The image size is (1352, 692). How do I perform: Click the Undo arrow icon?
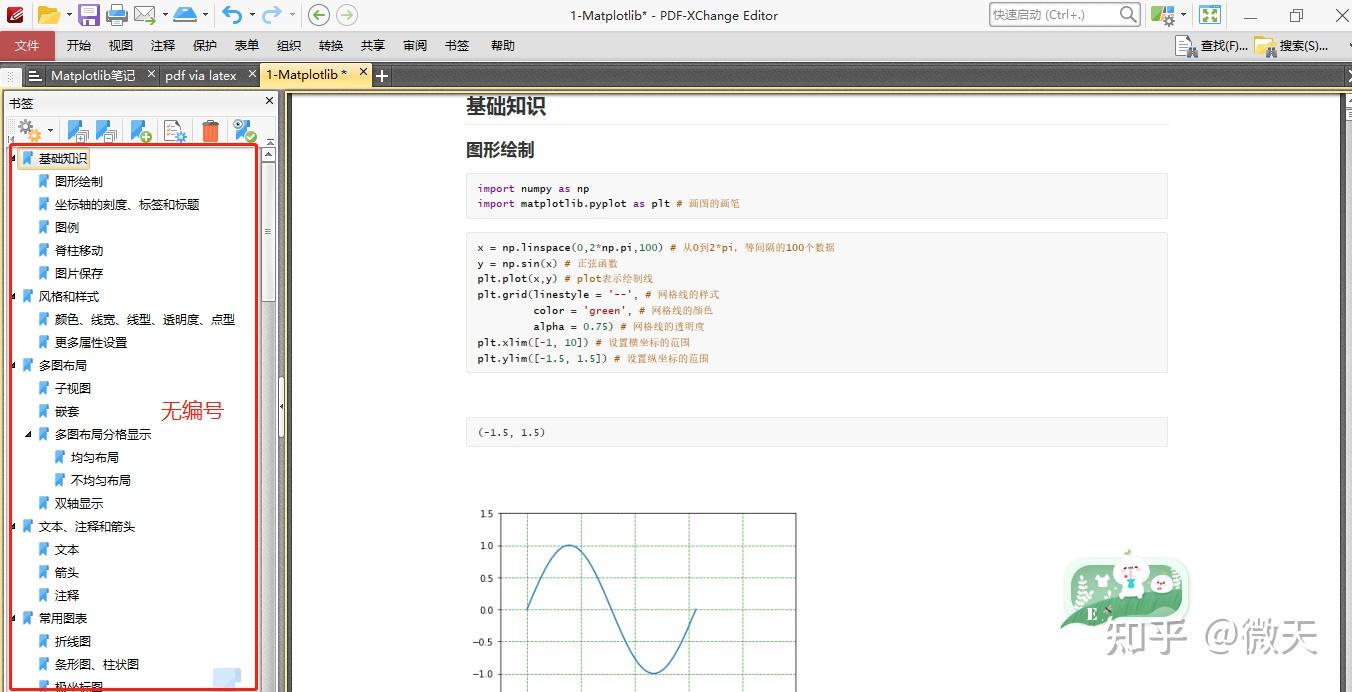pos(235,15)
